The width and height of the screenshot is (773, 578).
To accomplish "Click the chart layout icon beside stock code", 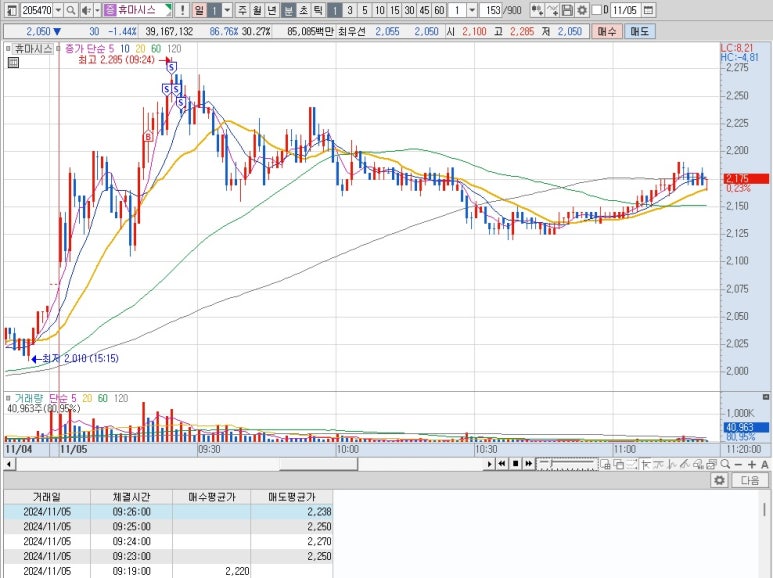I will pyautogui.click(x=12, y=10).
